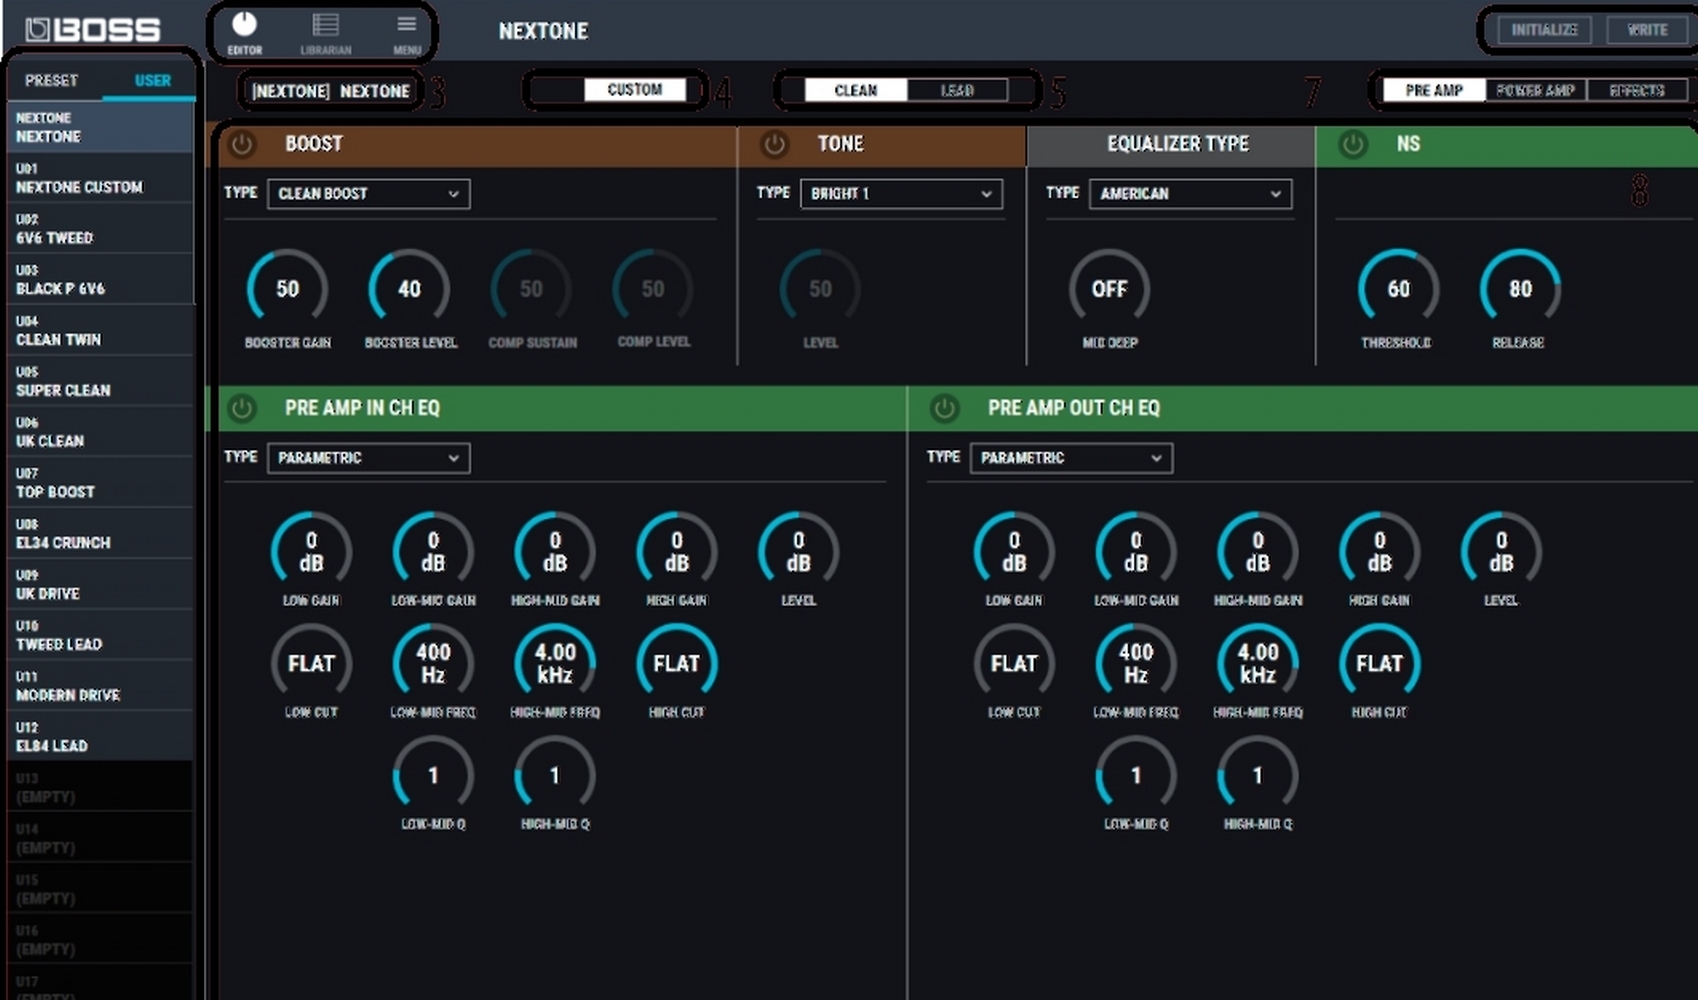Click the Initialize button
The width and height of the screenshot is (1698, 1000).
coord(1544,30)
